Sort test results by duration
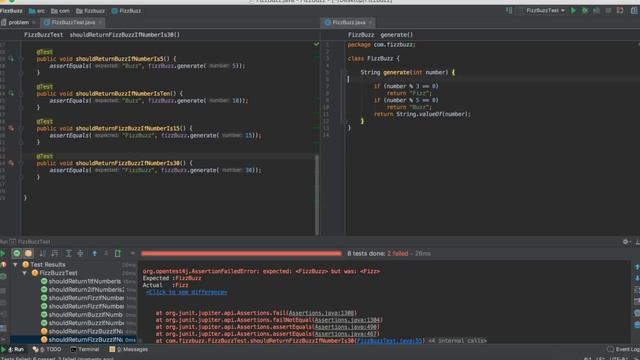The image size is (640, 360). click(x=55, y=253)
